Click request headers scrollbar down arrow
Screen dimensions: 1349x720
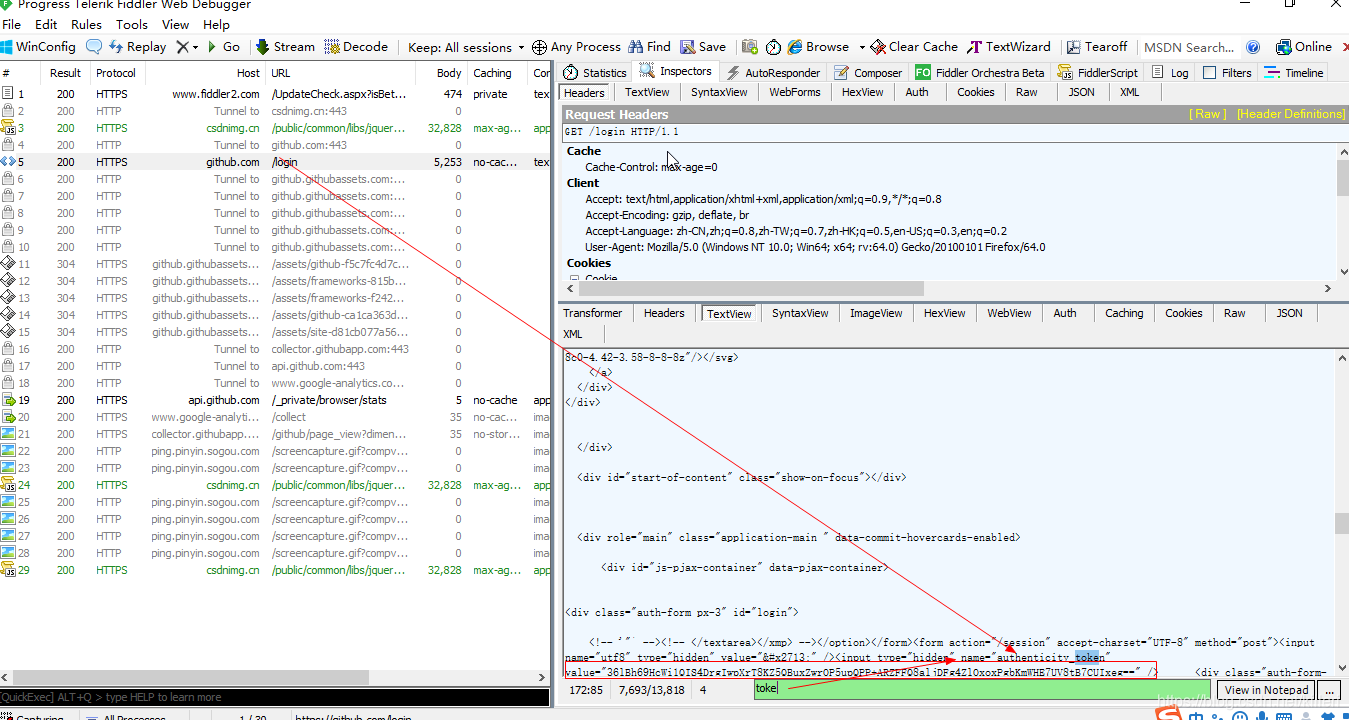pos(1342,271)
